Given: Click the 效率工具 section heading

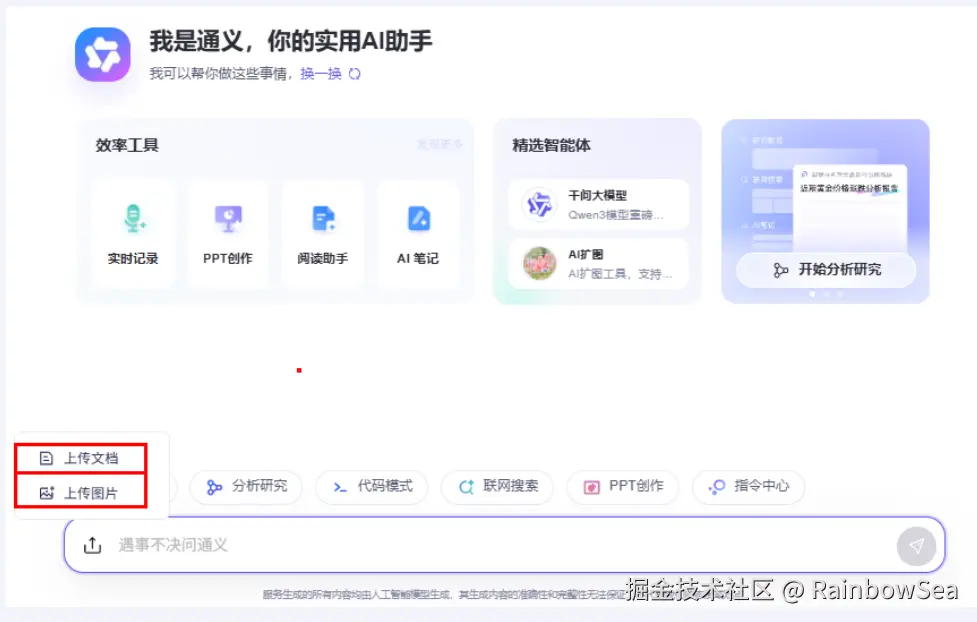Looking at the screenshot, I should (127, 145).
